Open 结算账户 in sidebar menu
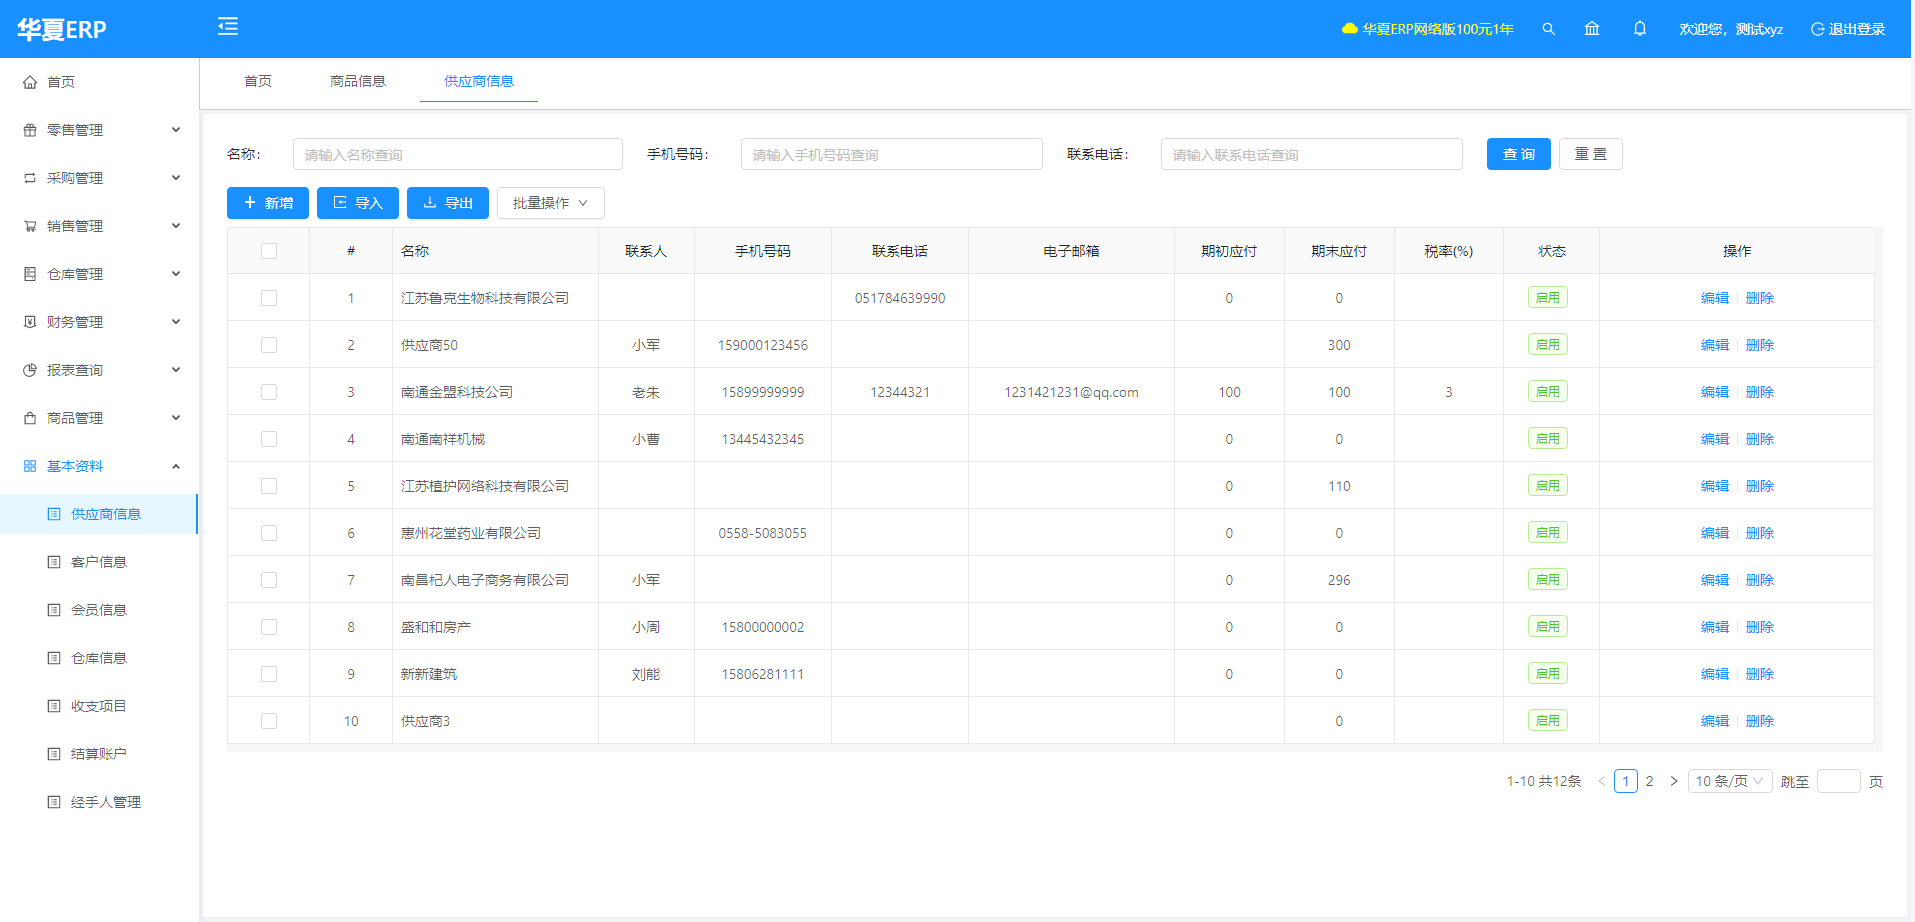This screenshot has width=1915, height=922. (x=99, y=754)
